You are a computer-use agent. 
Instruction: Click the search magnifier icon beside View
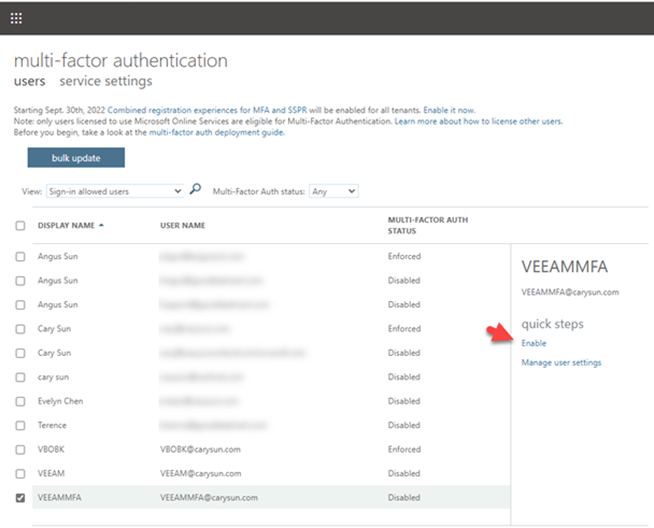(x=196, y=189)
